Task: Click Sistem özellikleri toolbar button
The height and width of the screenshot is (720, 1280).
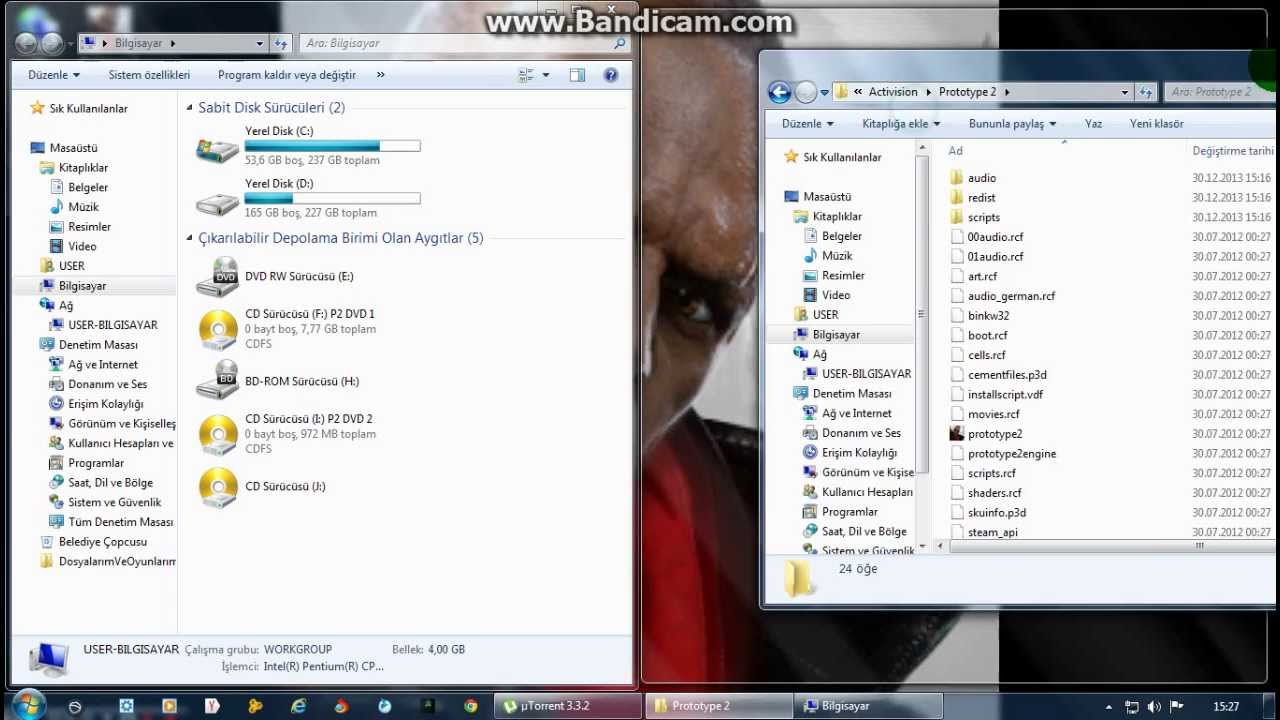Action: tap(149, 75)
